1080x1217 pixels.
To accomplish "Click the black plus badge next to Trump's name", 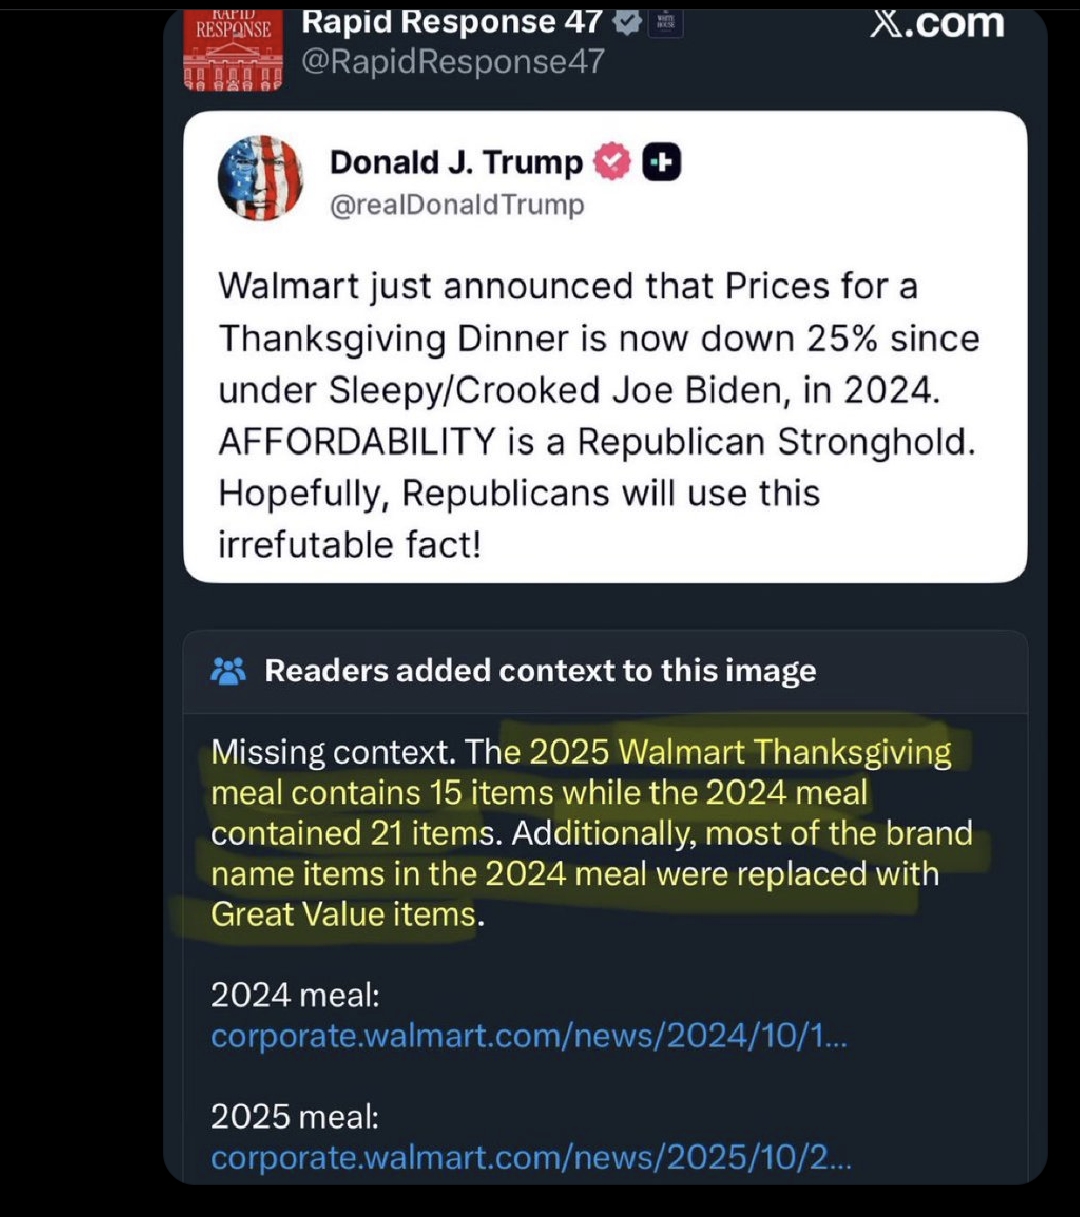I will tap(661, 162).
